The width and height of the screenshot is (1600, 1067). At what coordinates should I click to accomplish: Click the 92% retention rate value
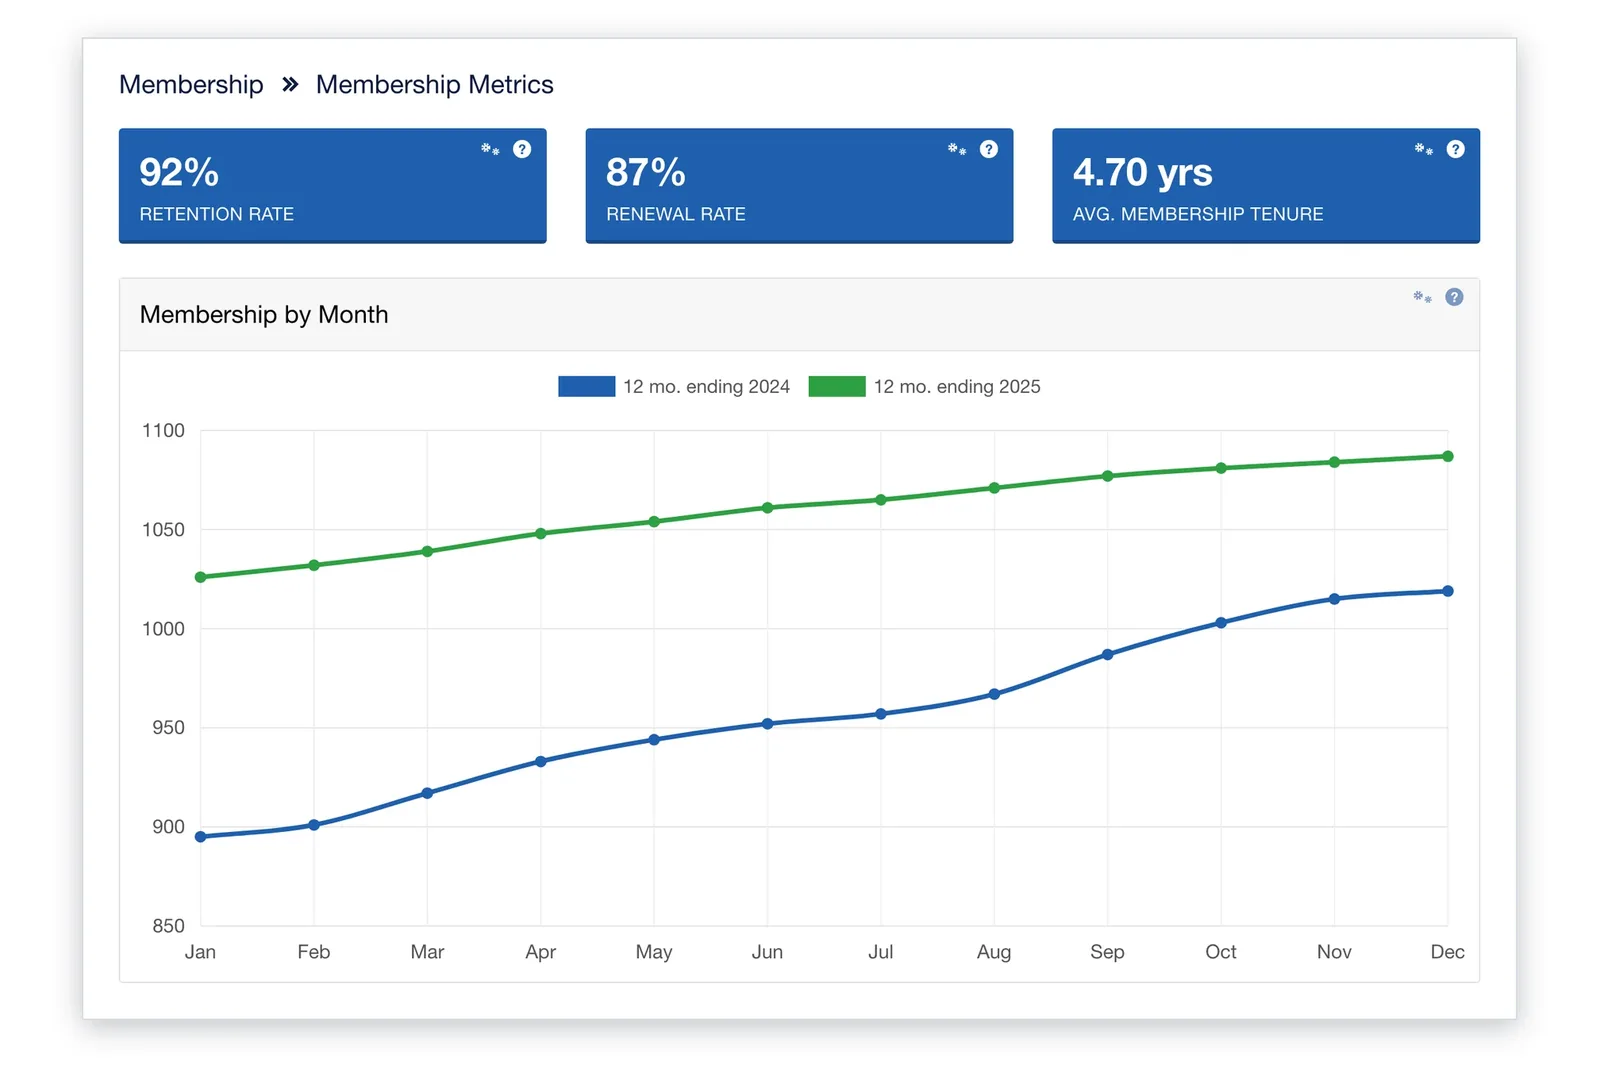click(179, 172)
